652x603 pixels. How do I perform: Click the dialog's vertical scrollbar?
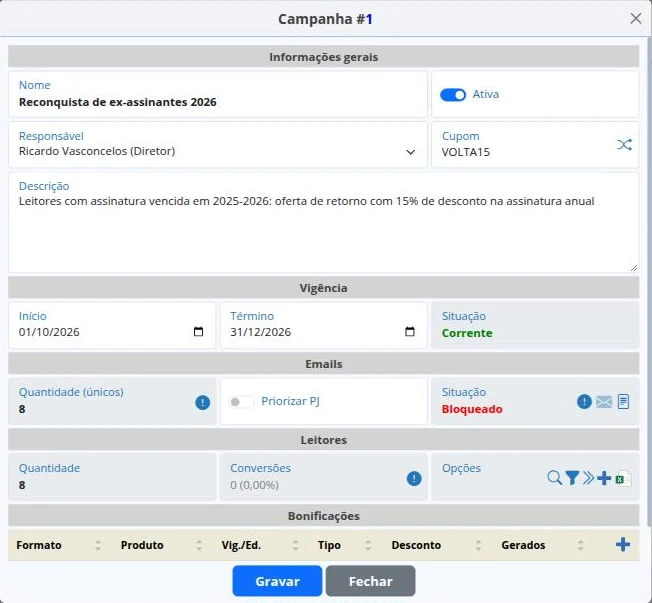click(650, 283)
